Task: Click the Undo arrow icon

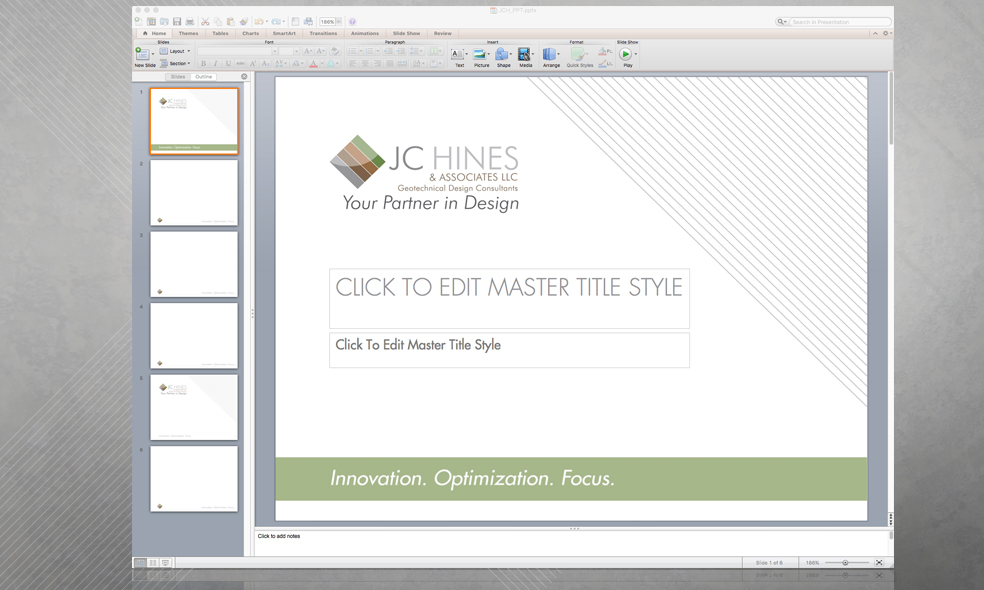Action: [259, 21]
